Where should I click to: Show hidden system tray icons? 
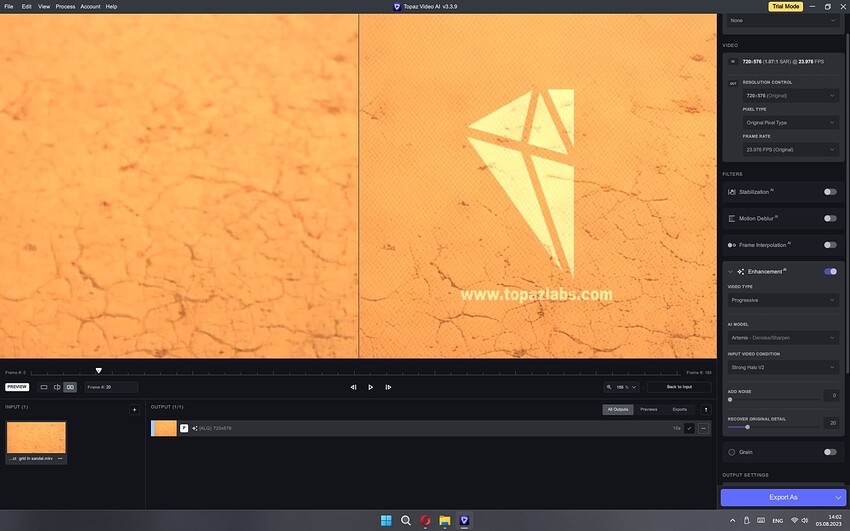pos(732,520)
